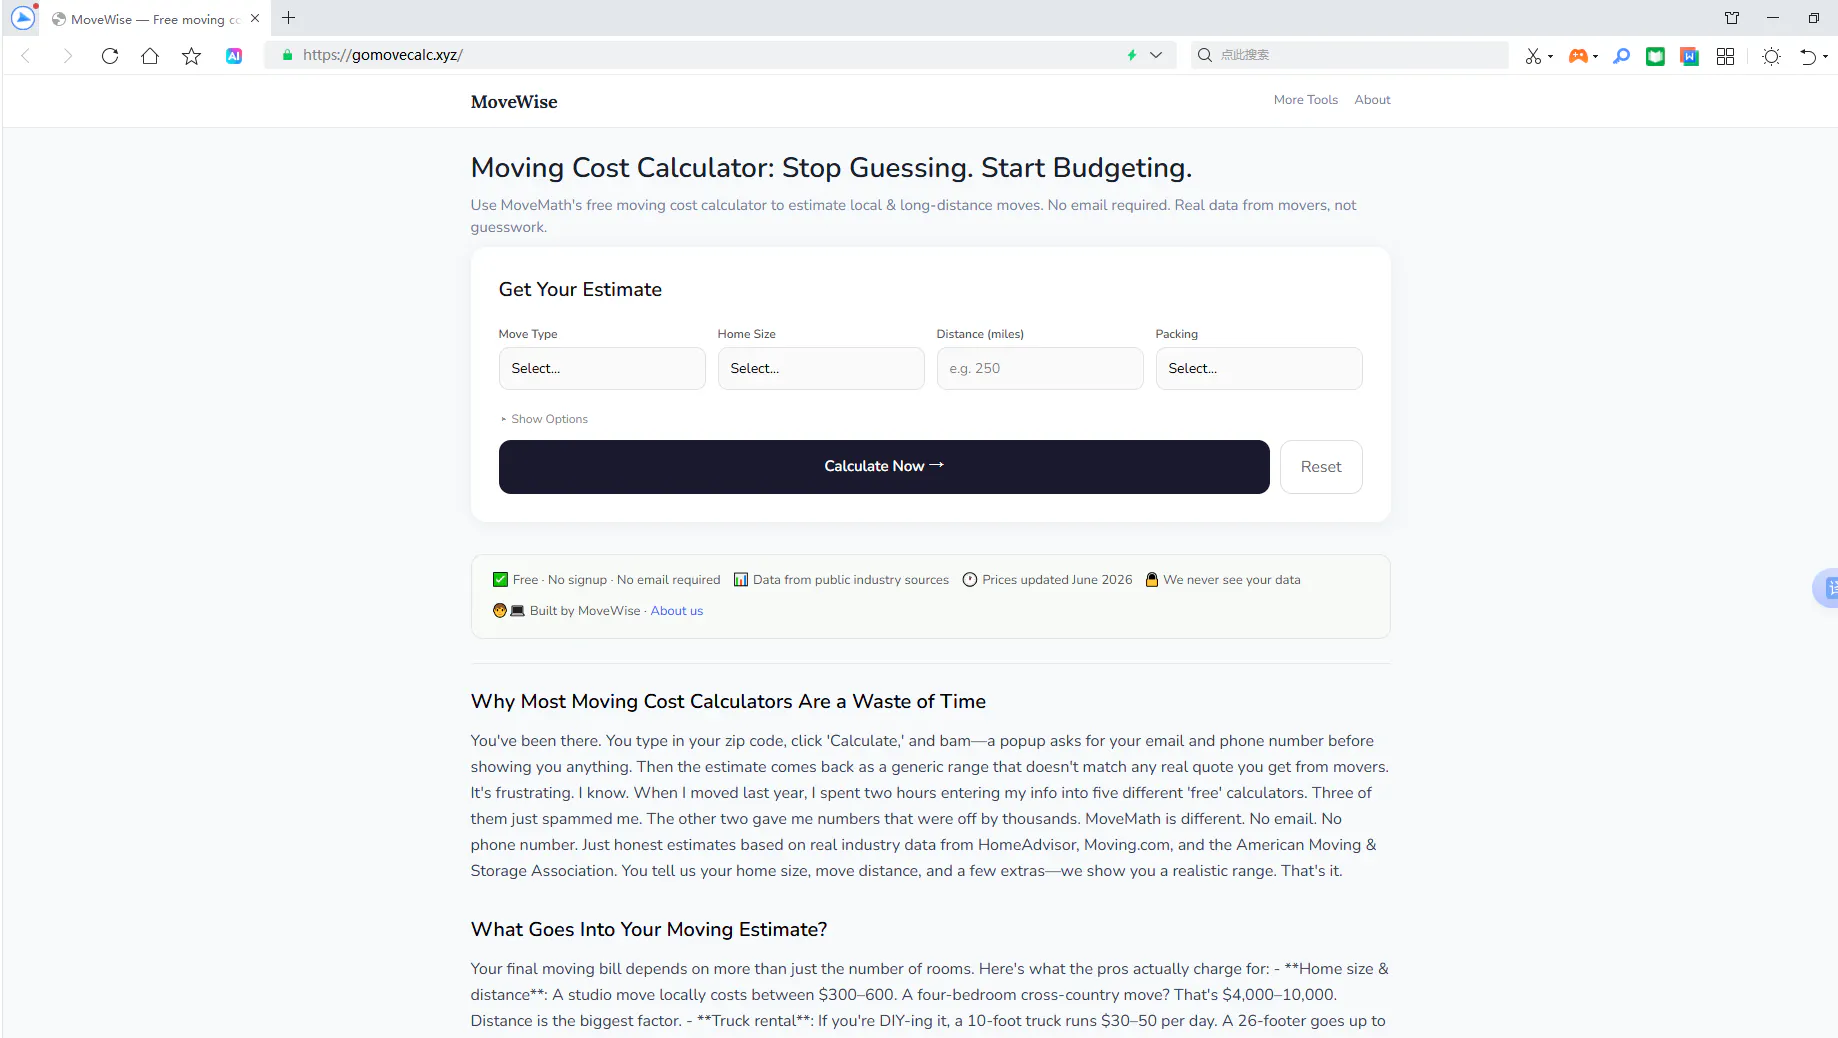The height and width of the screenshot is (1038, 1838).
Task: Click the green lightning speed-mode icon
Action: [x=1132, y=55]
